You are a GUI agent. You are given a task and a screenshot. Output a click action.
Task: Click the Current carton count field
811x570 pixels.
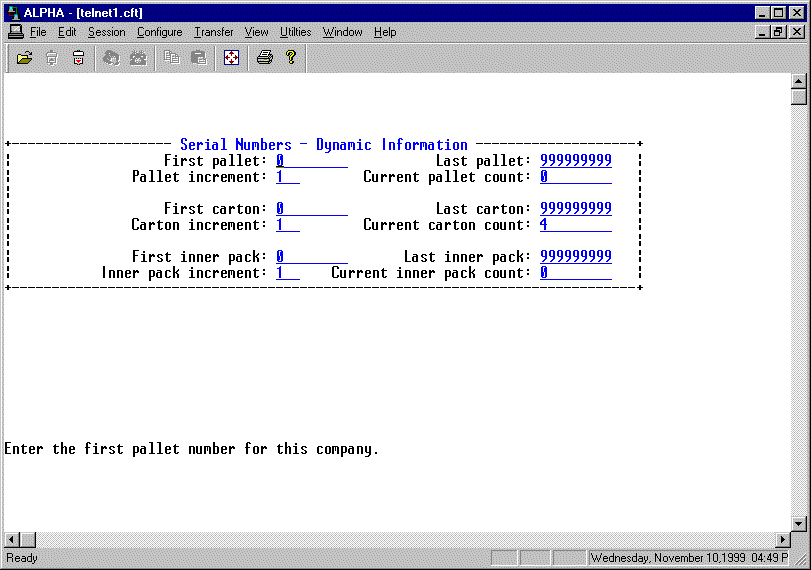575,225
